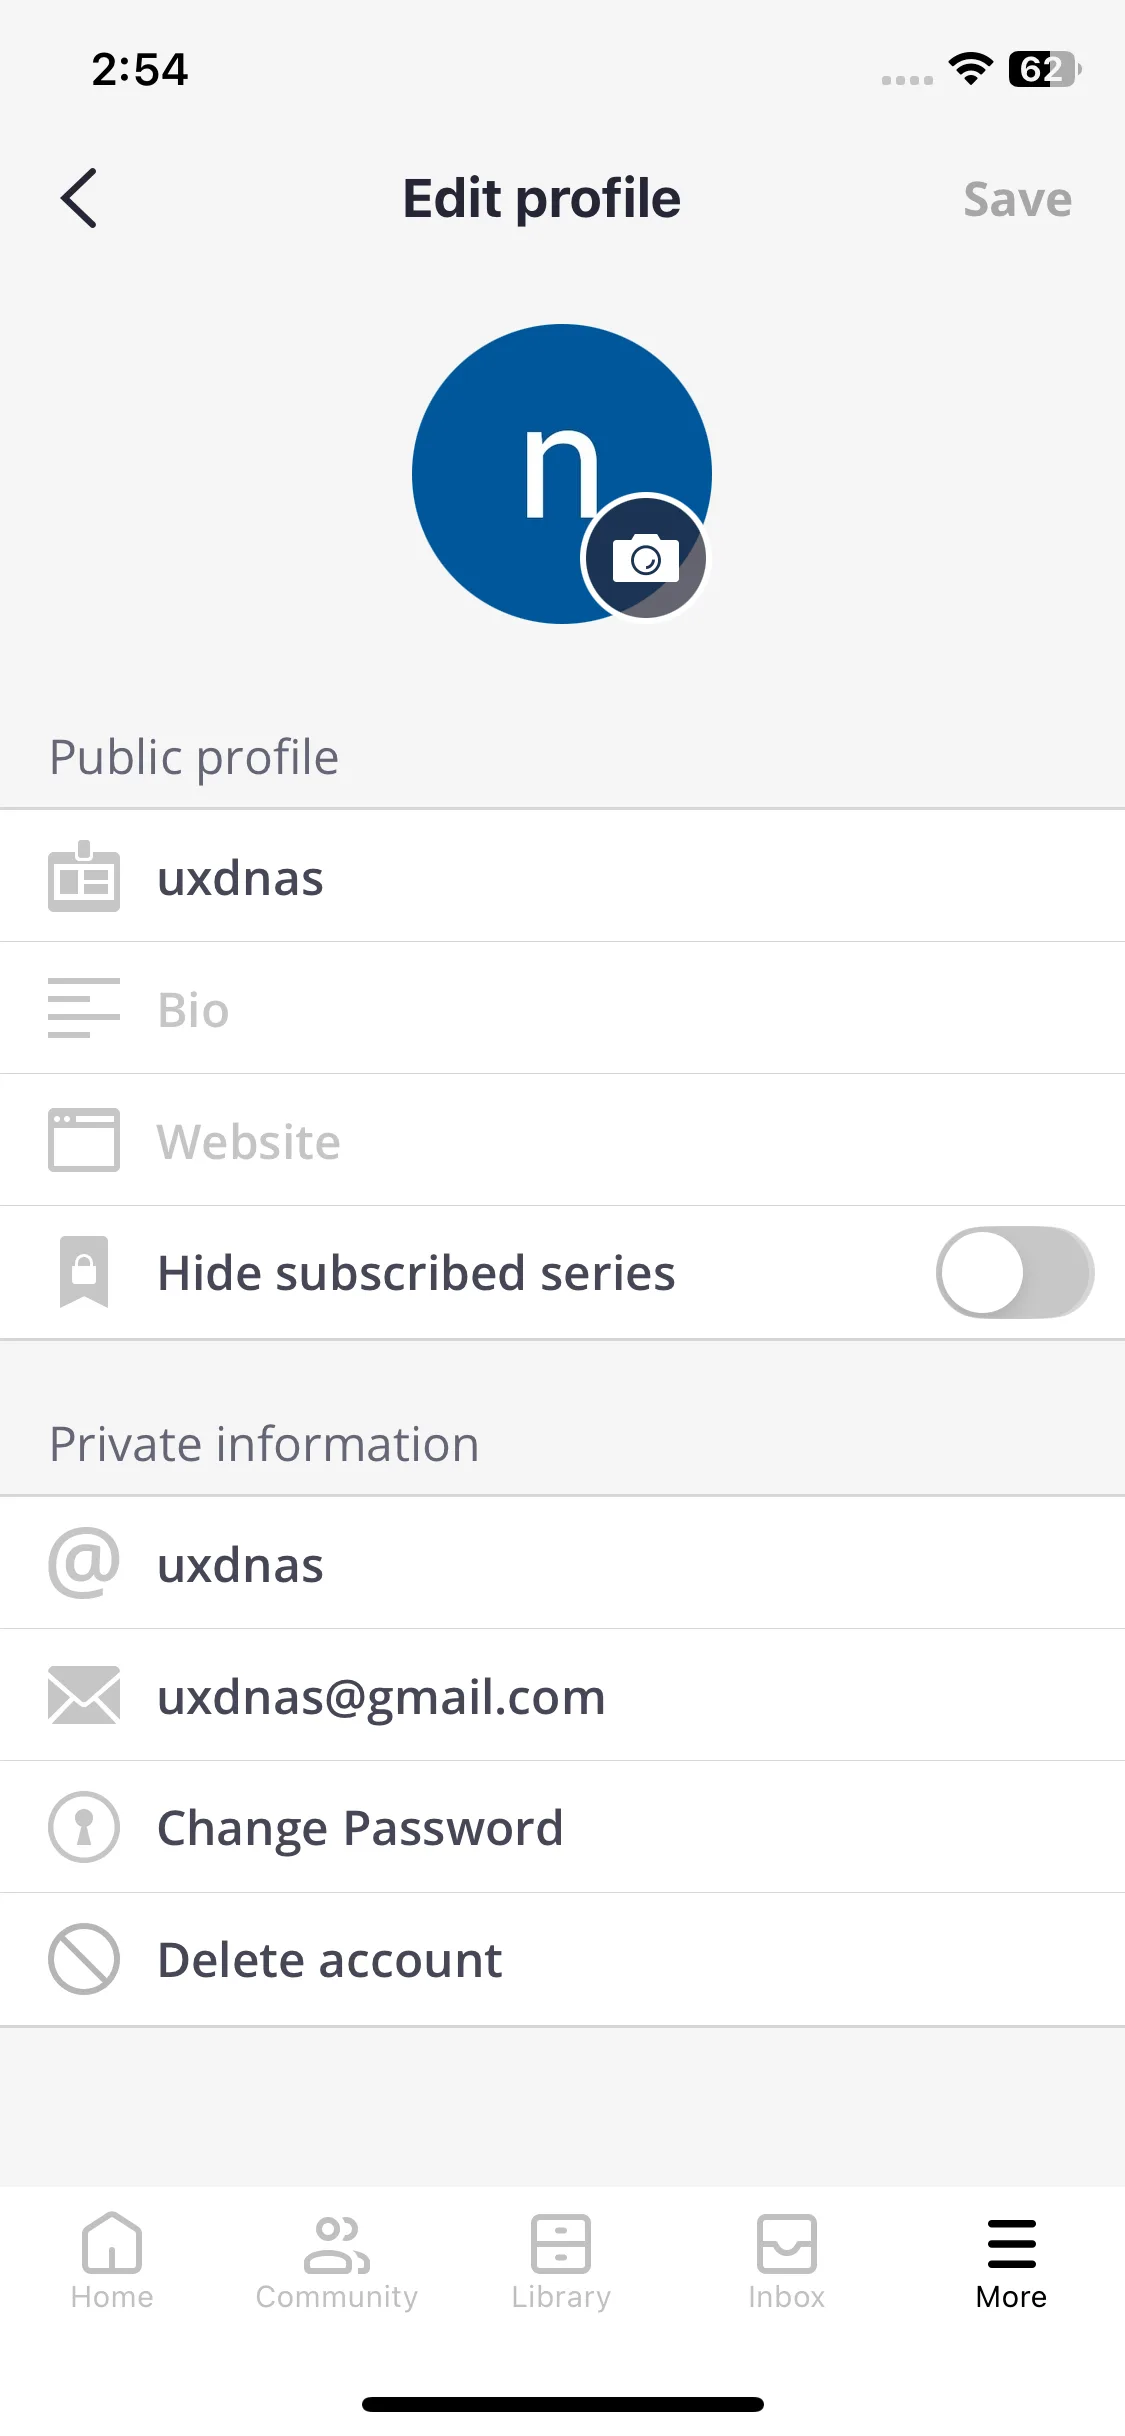Click the locked bookmark icon
The height and width of the screenshot is (2436, 1125).
coord(84,1272)
